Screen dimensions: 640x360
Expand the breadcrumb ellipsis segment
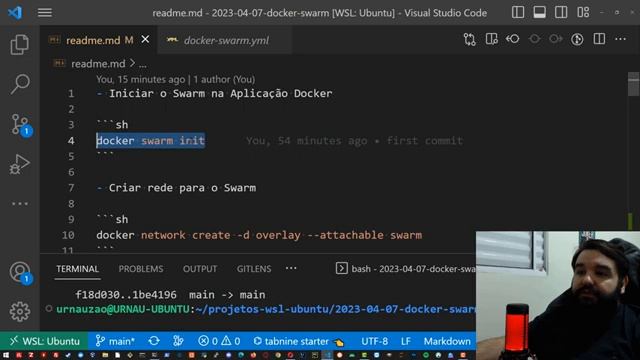click(142, 64)
